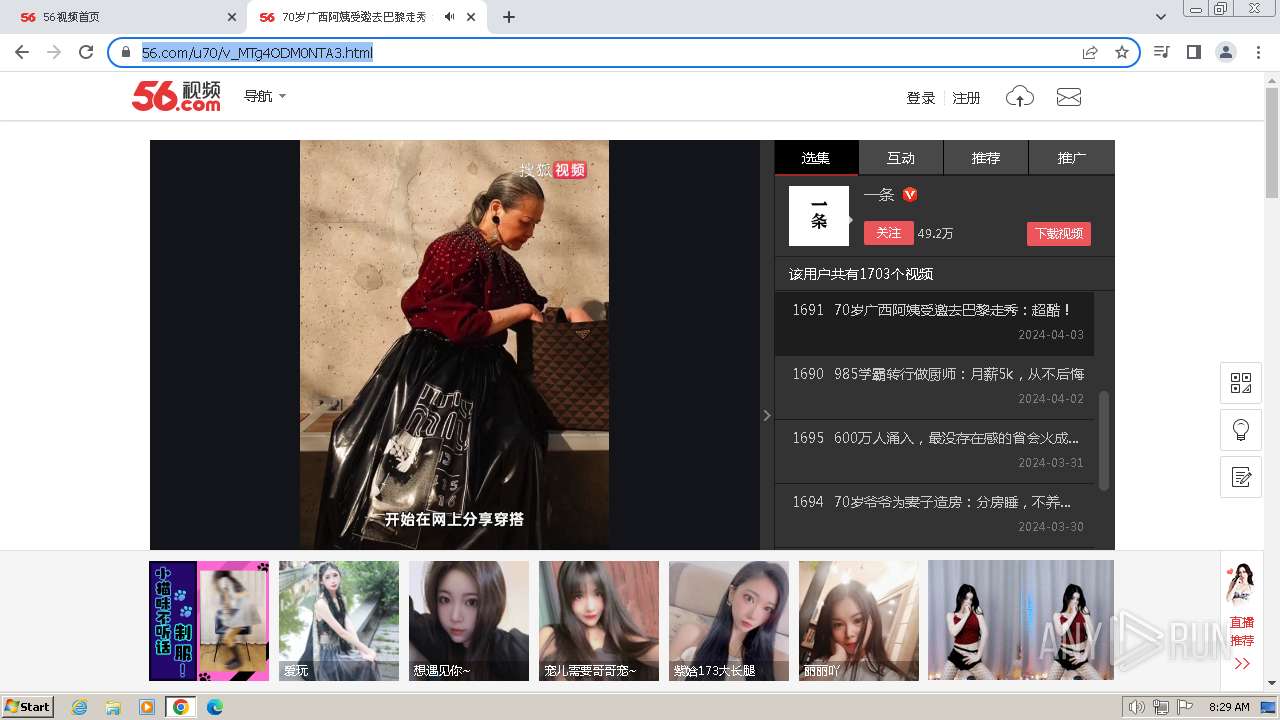Open the 丽丽吖 live thumbnail

point(859,621)
